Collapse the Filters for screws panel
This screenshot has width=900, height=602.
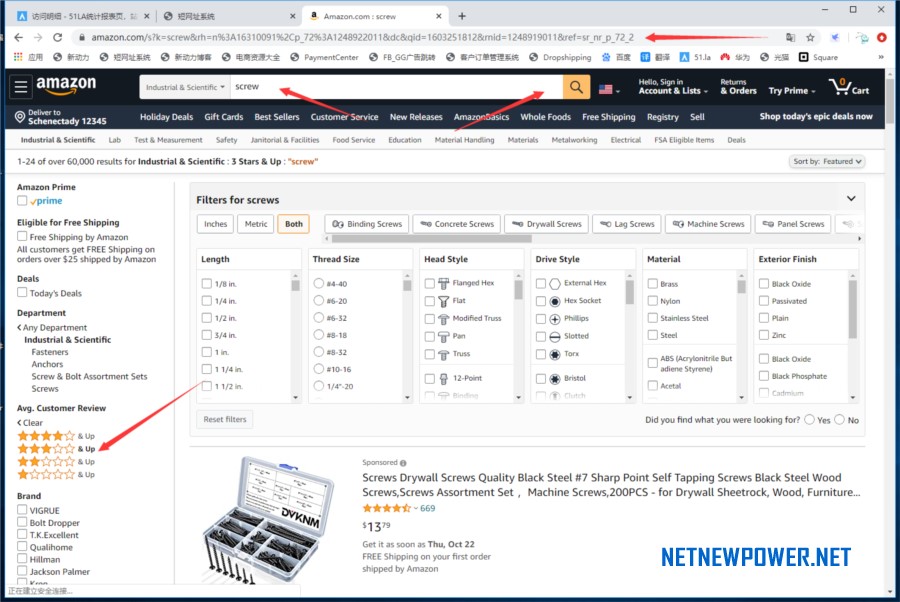pyautogui.click(x=851, y=199)
